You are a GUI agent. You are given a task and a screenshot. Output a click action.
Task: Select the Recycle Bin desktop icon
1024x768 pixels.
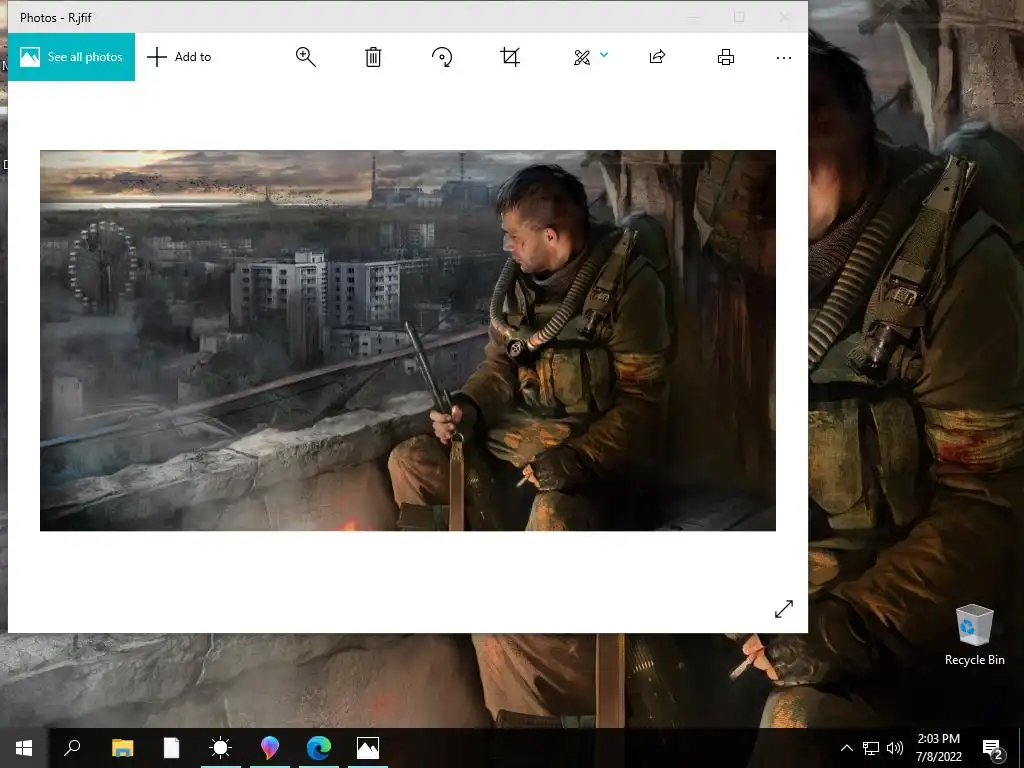click(x=974, y=635)
